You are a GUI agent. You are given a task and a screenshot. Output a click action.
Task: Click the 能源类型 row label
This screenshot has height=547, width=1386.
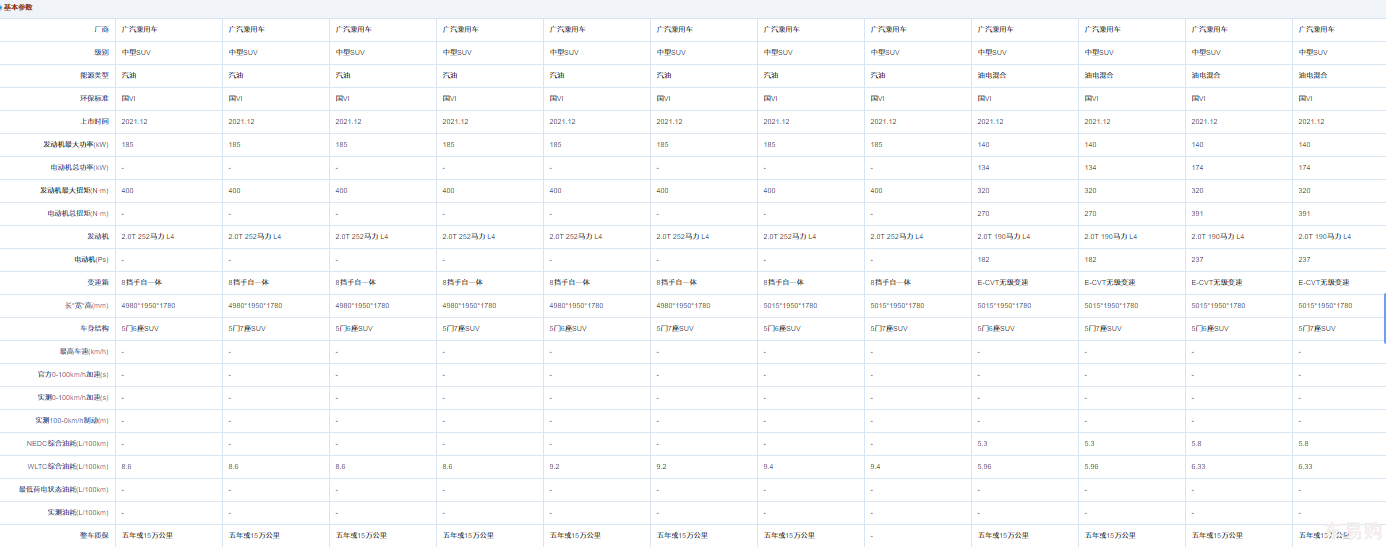click(93, 76)
